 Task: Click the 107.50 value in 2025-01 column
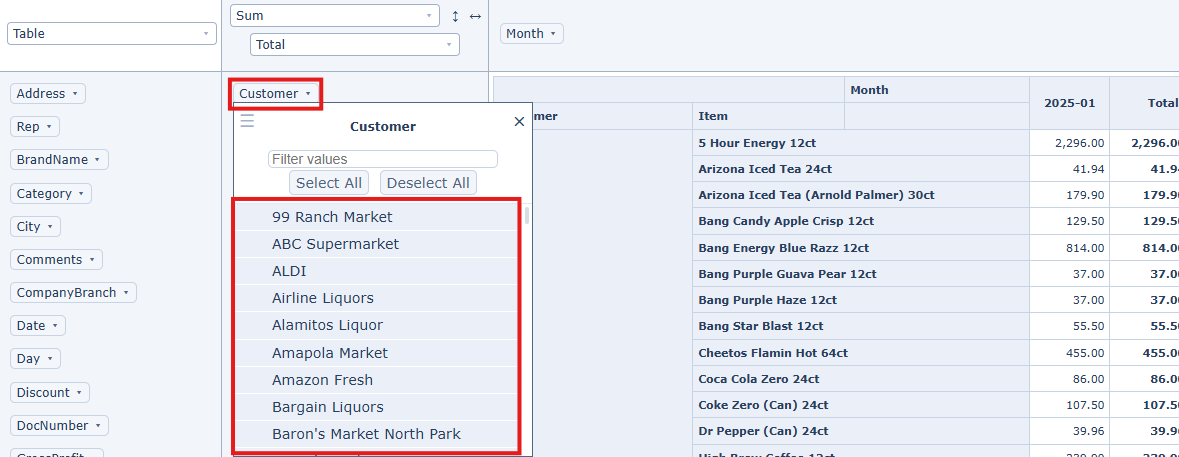tap(1069, 405)
